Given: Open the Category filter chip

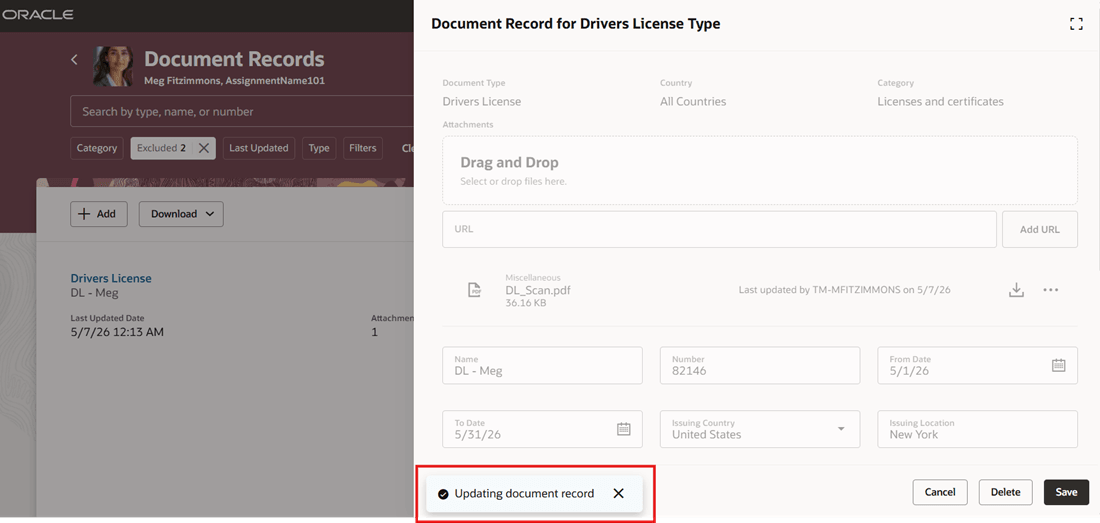Looking at the screenshot, I should pos(97,148).
